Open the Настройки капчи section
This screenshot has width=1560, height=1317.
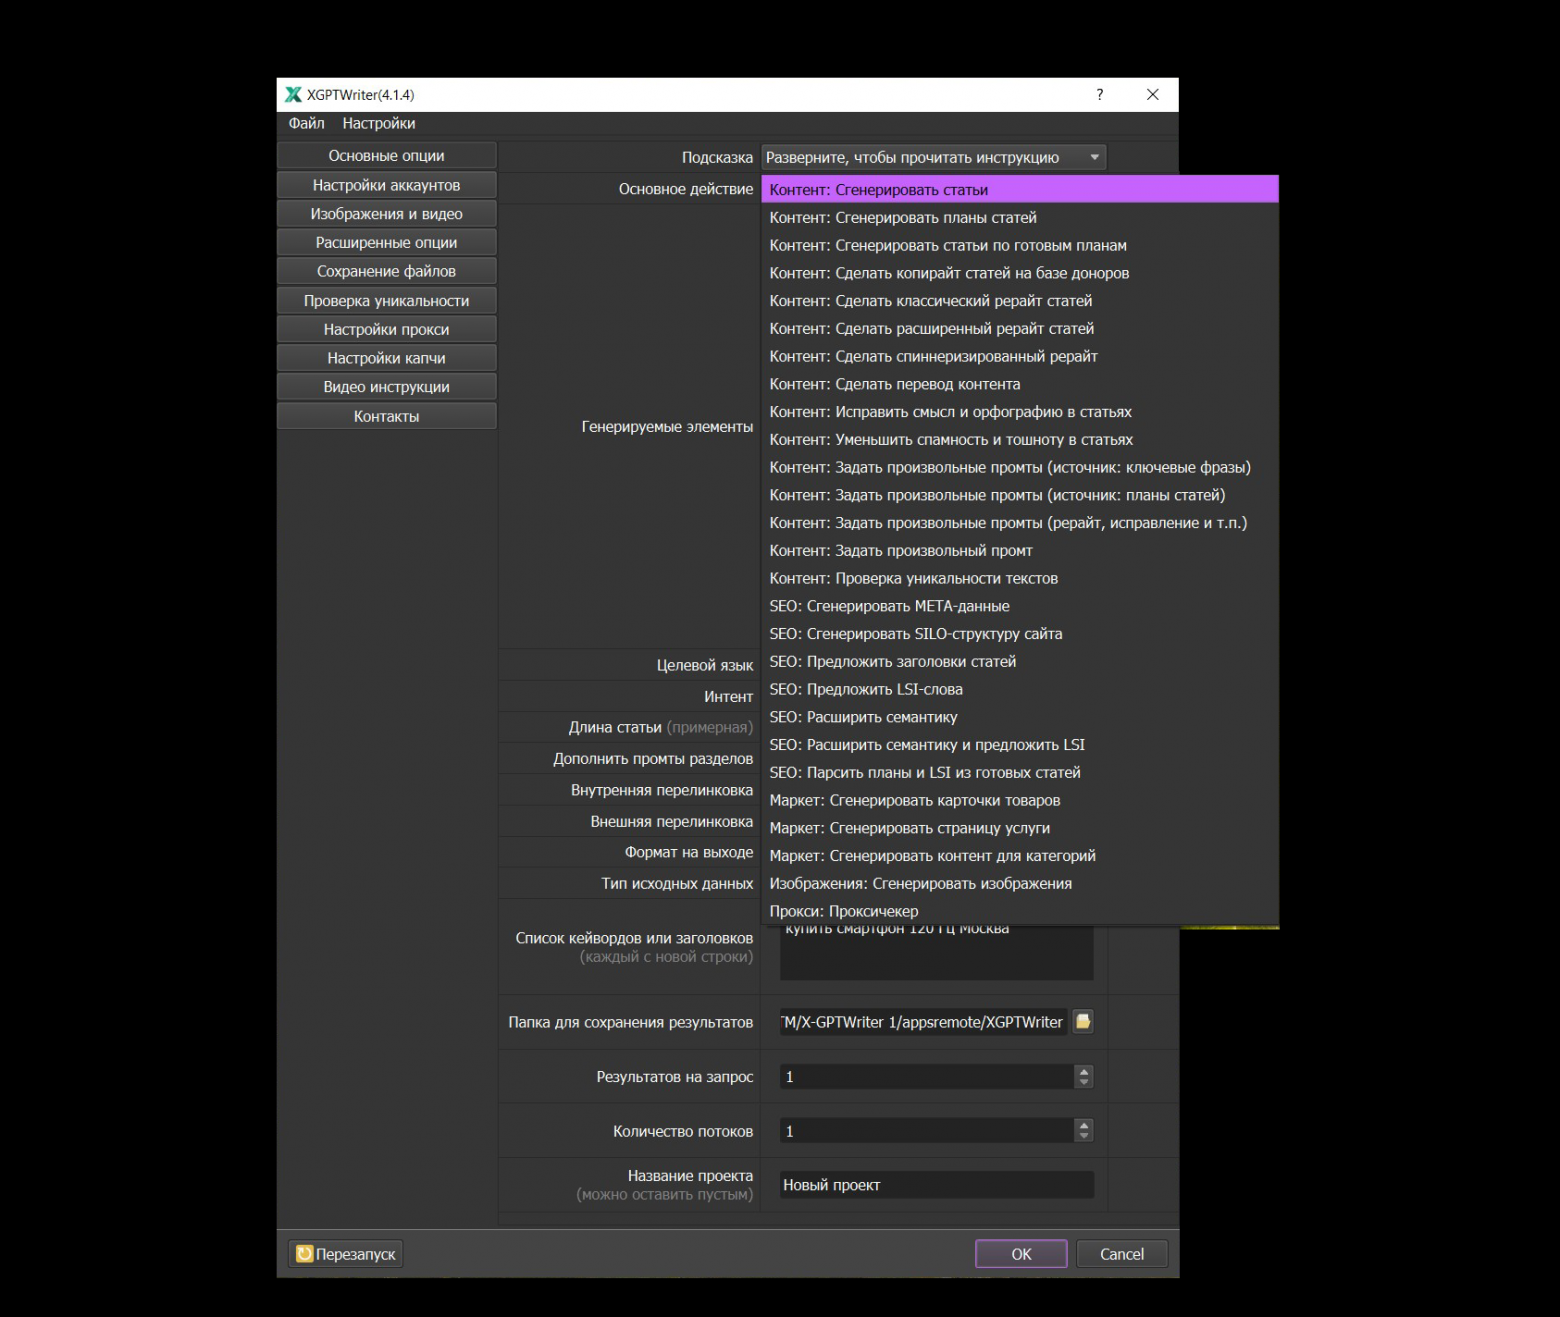coord(386,357)
